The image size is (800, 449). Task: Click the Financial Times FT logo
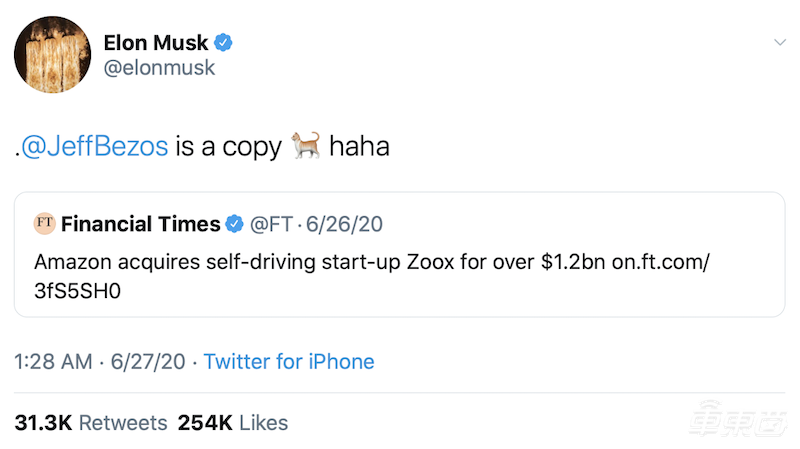(x=44, y=224)
